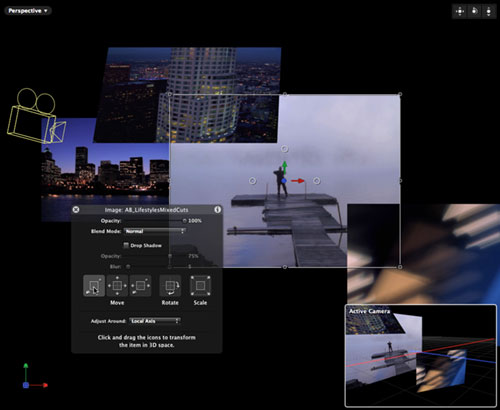500x410 pixels.
Task: Click the Rotate icon in the HUD
Action: (x=170, y=286)
